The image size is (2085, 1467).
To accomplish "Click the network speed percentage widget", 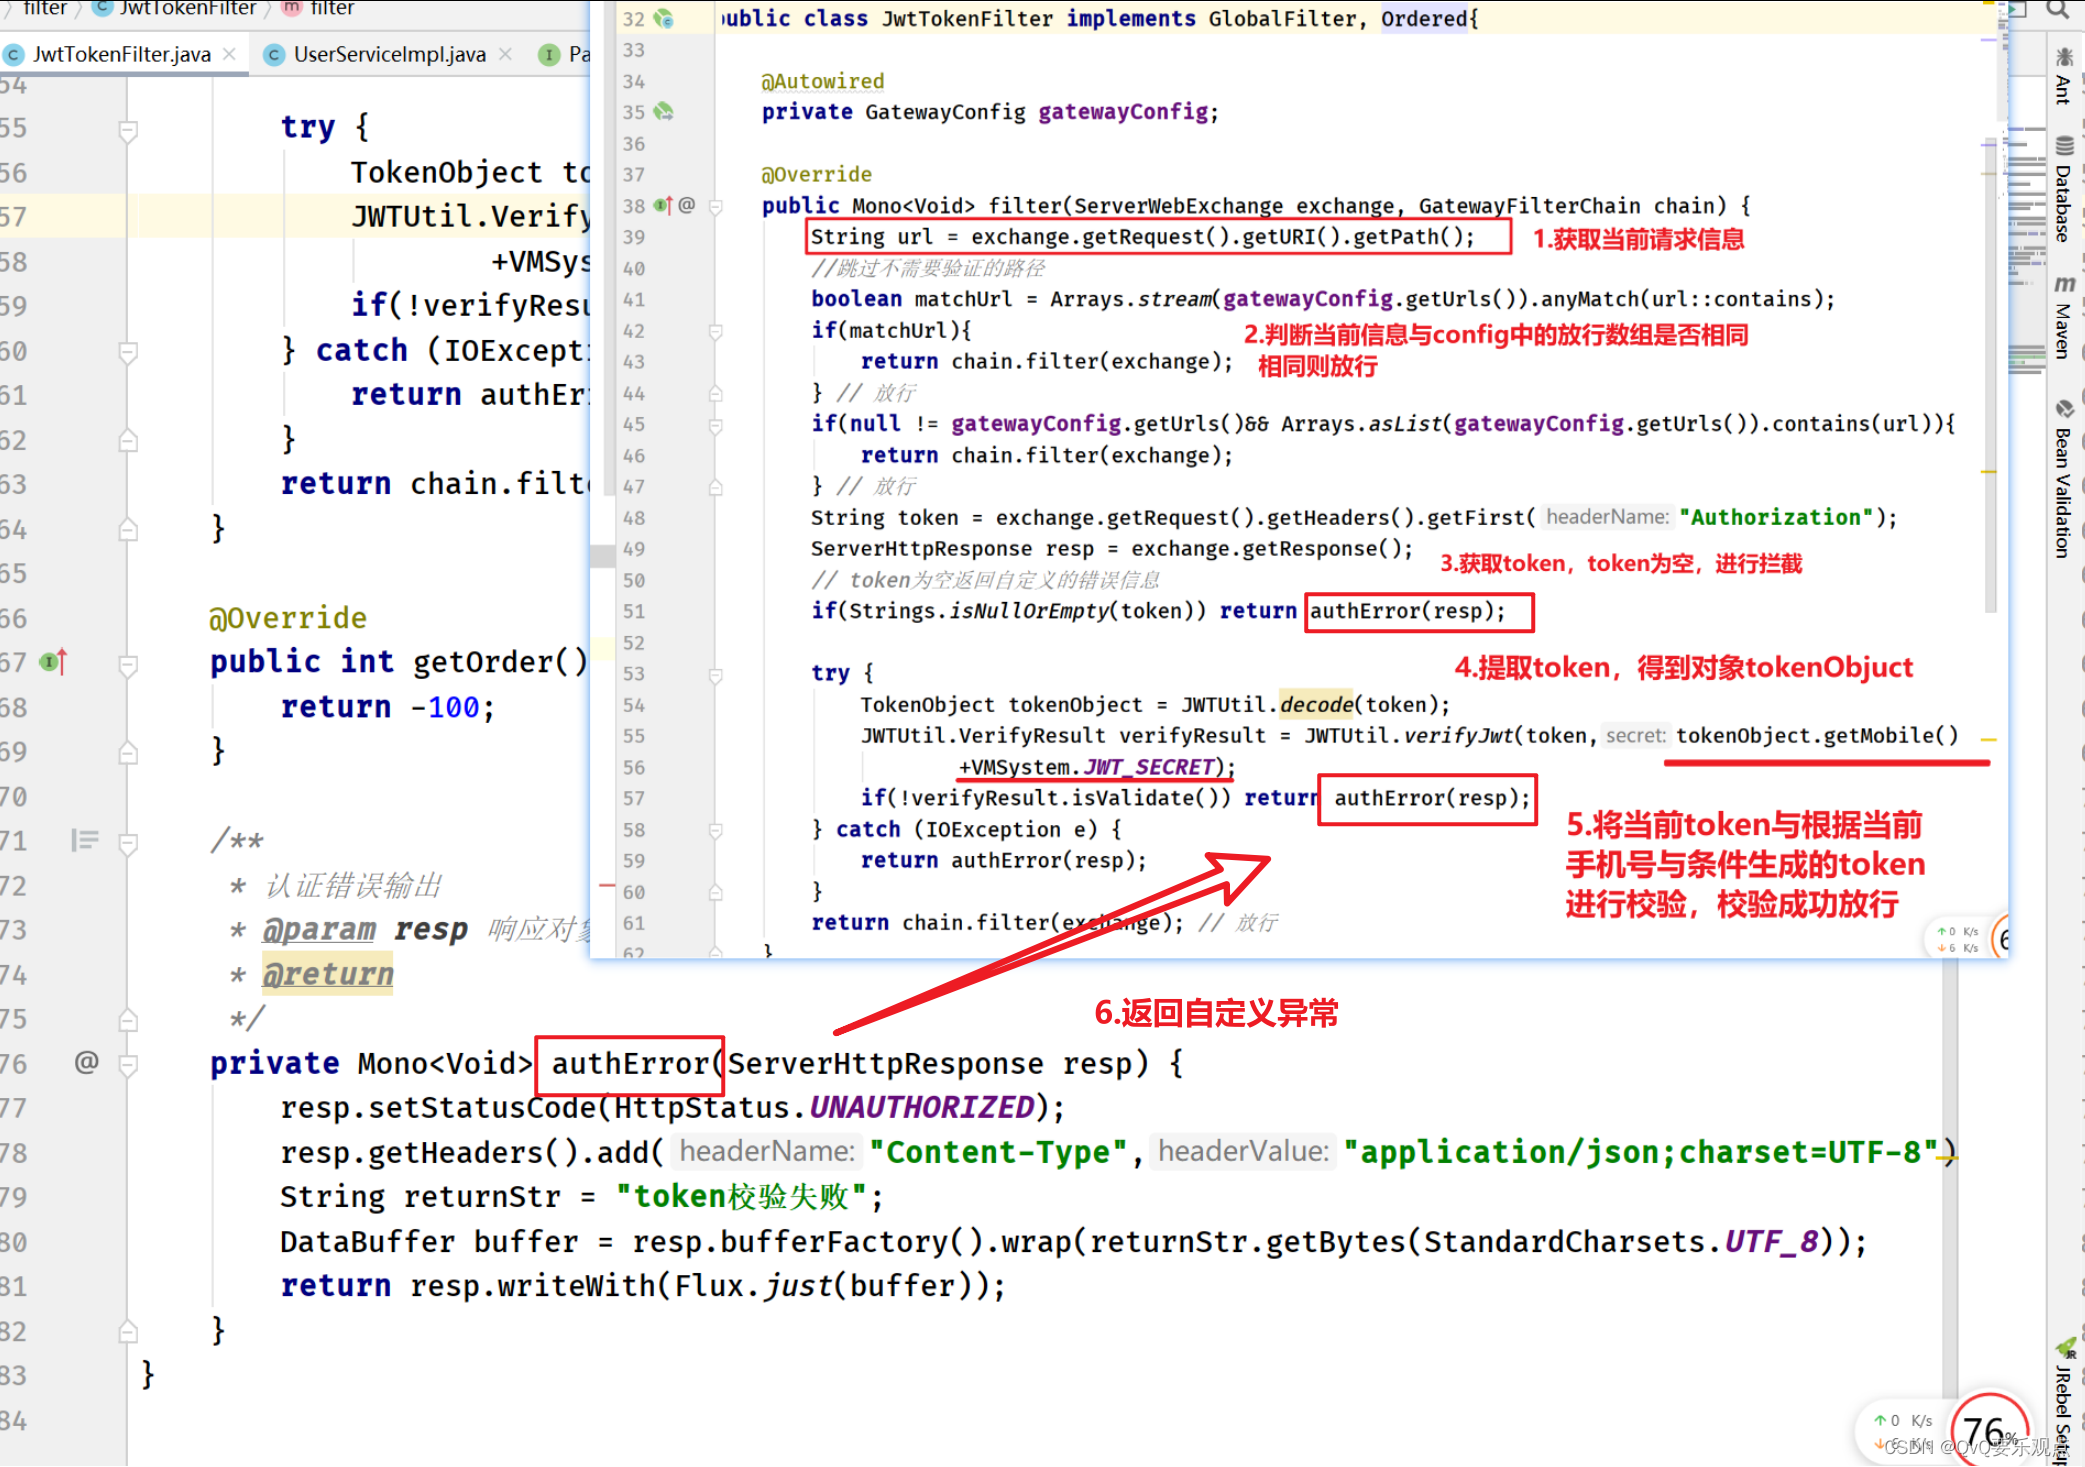I will point(1990,1430).
